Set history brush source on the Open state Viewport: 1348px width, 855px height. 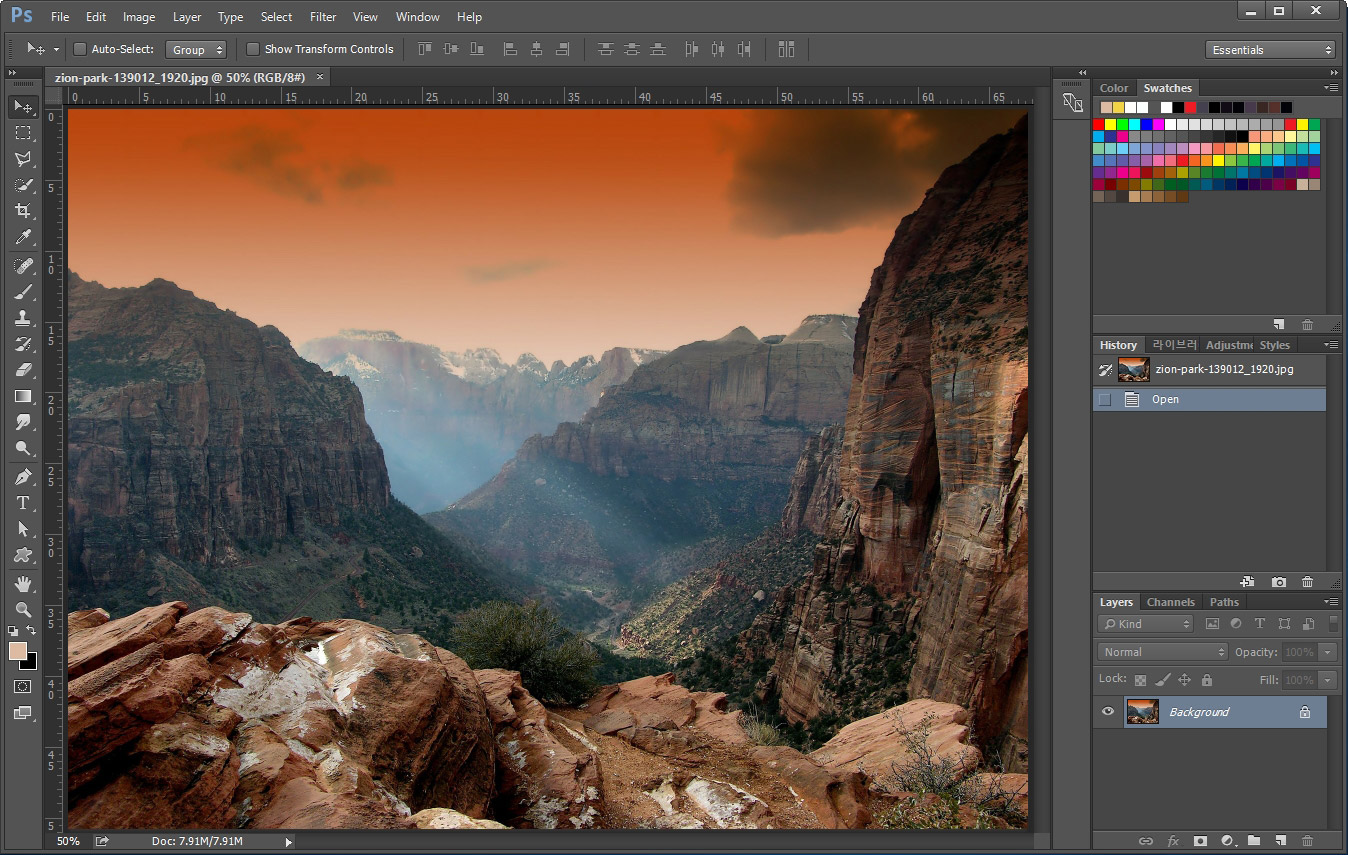pyautogui.click(x=1104, y=399)
